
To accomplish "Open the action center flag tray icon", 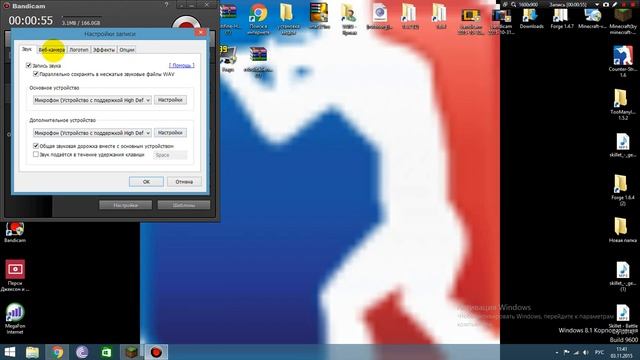I will pos(566,352).
